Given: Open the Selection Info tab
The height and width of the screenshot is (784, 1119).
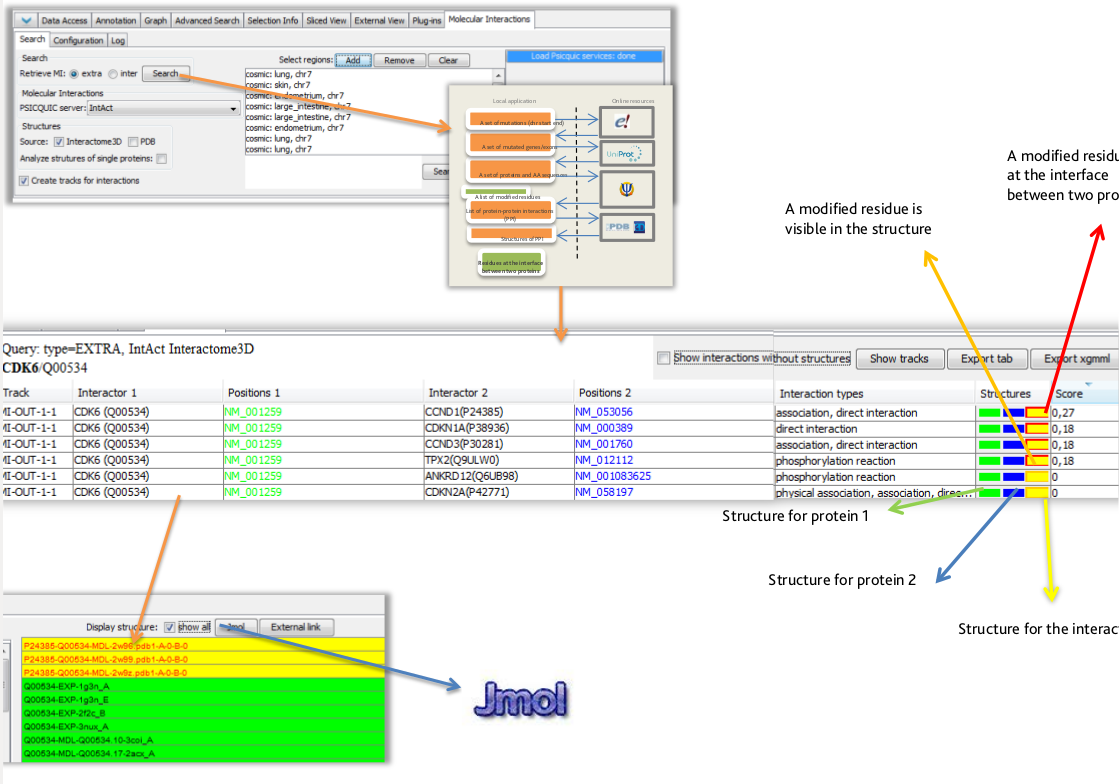Looking at the screenshot, I should (273, 21).
